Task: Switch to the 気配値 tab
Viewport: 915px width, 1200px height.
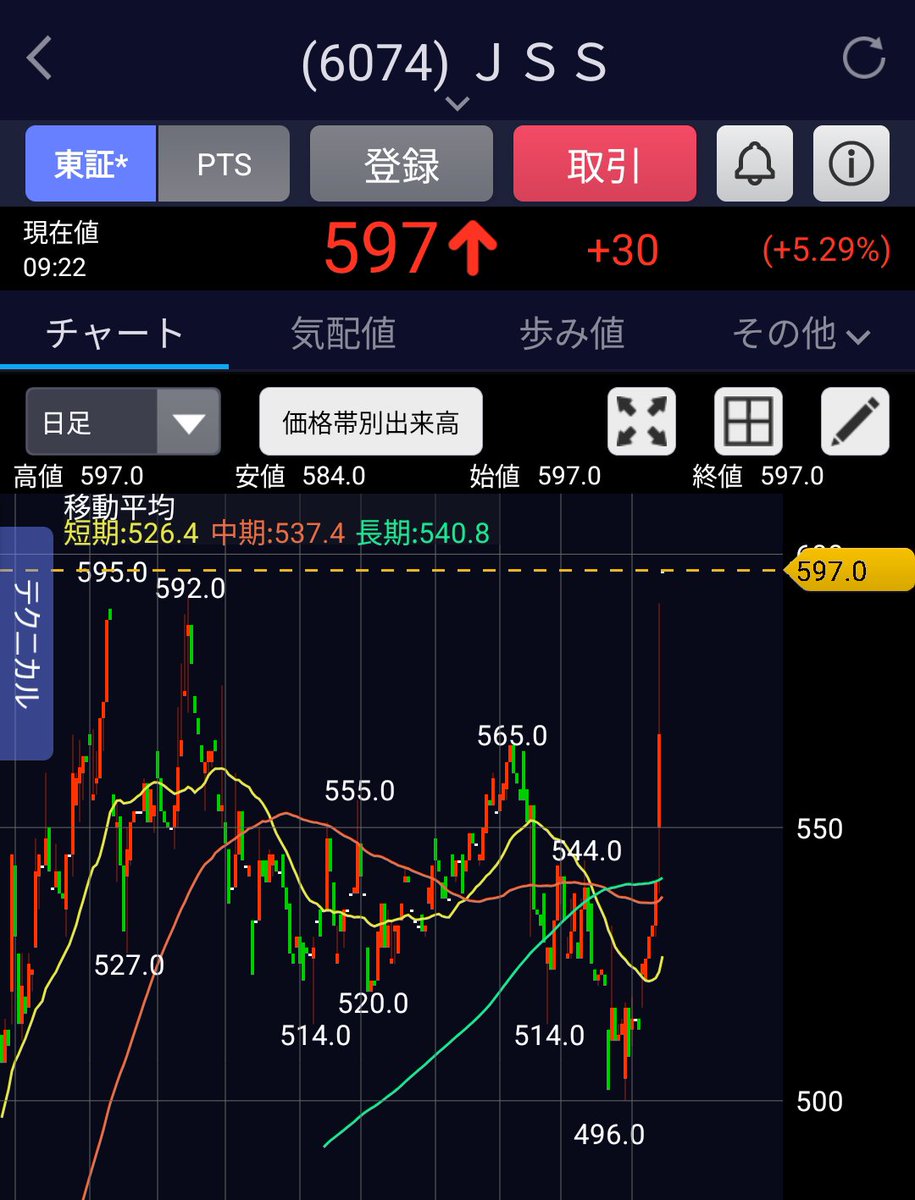Action: tap(343, 333)
